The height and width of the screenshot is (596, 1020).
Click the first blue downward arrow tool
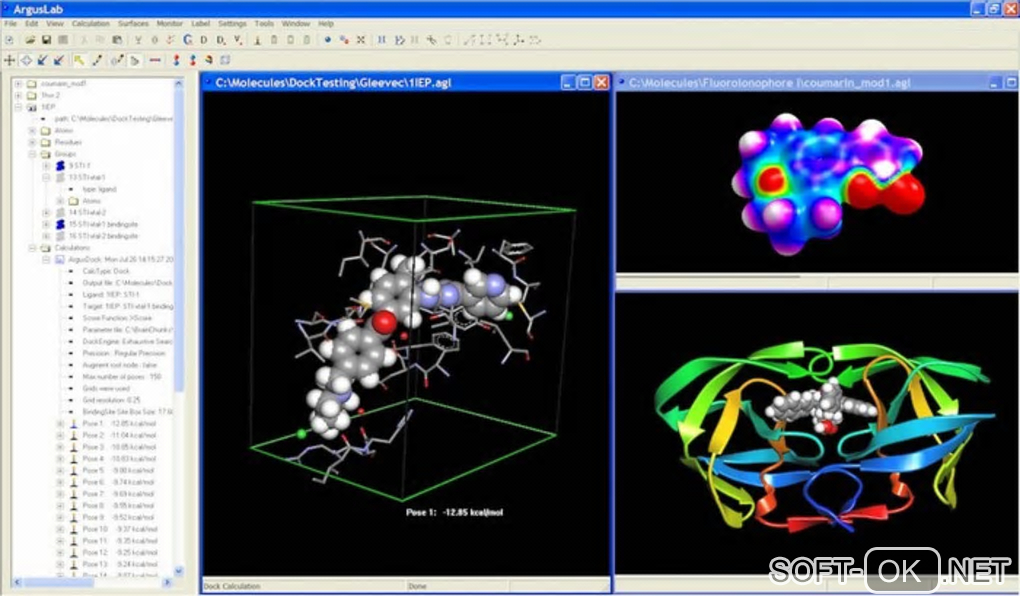click(42, 60)
